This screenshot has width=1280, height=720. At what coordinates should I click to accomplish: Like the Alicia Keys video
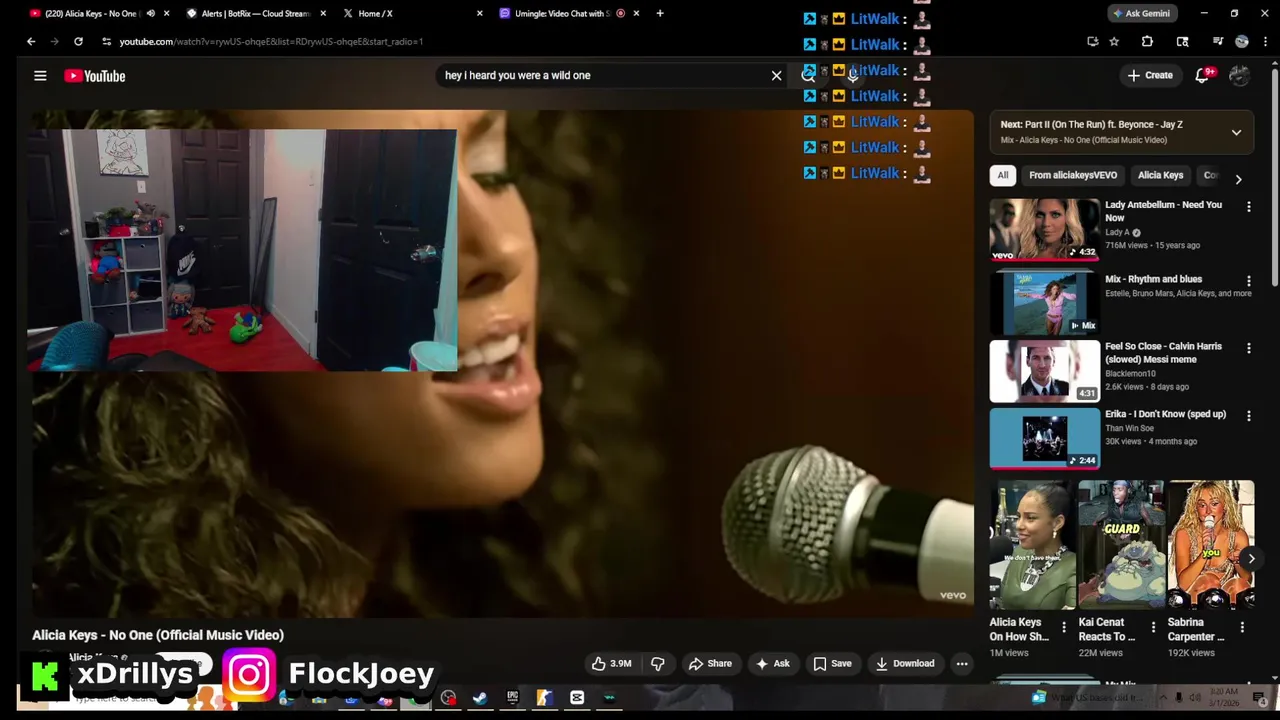[611, 663]
